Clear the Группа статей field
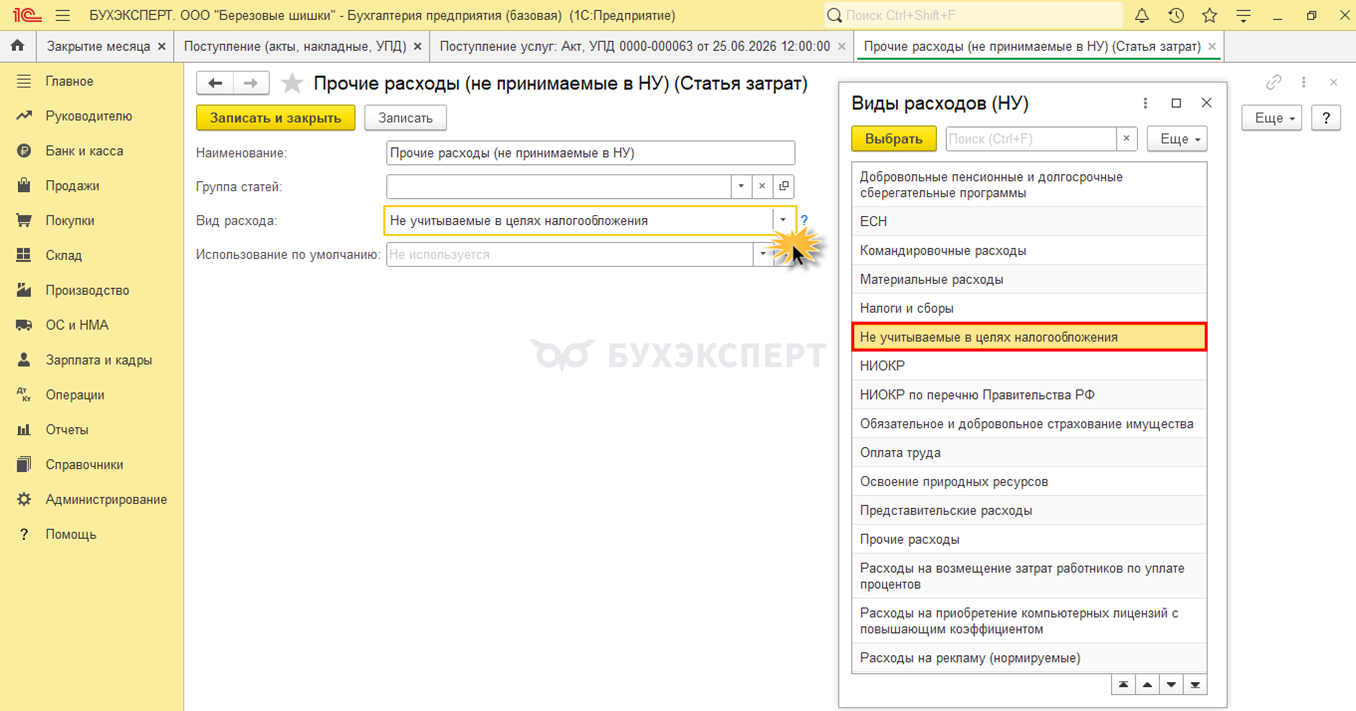The height and width of the screenshot is (711, 1356). point(762,186)
